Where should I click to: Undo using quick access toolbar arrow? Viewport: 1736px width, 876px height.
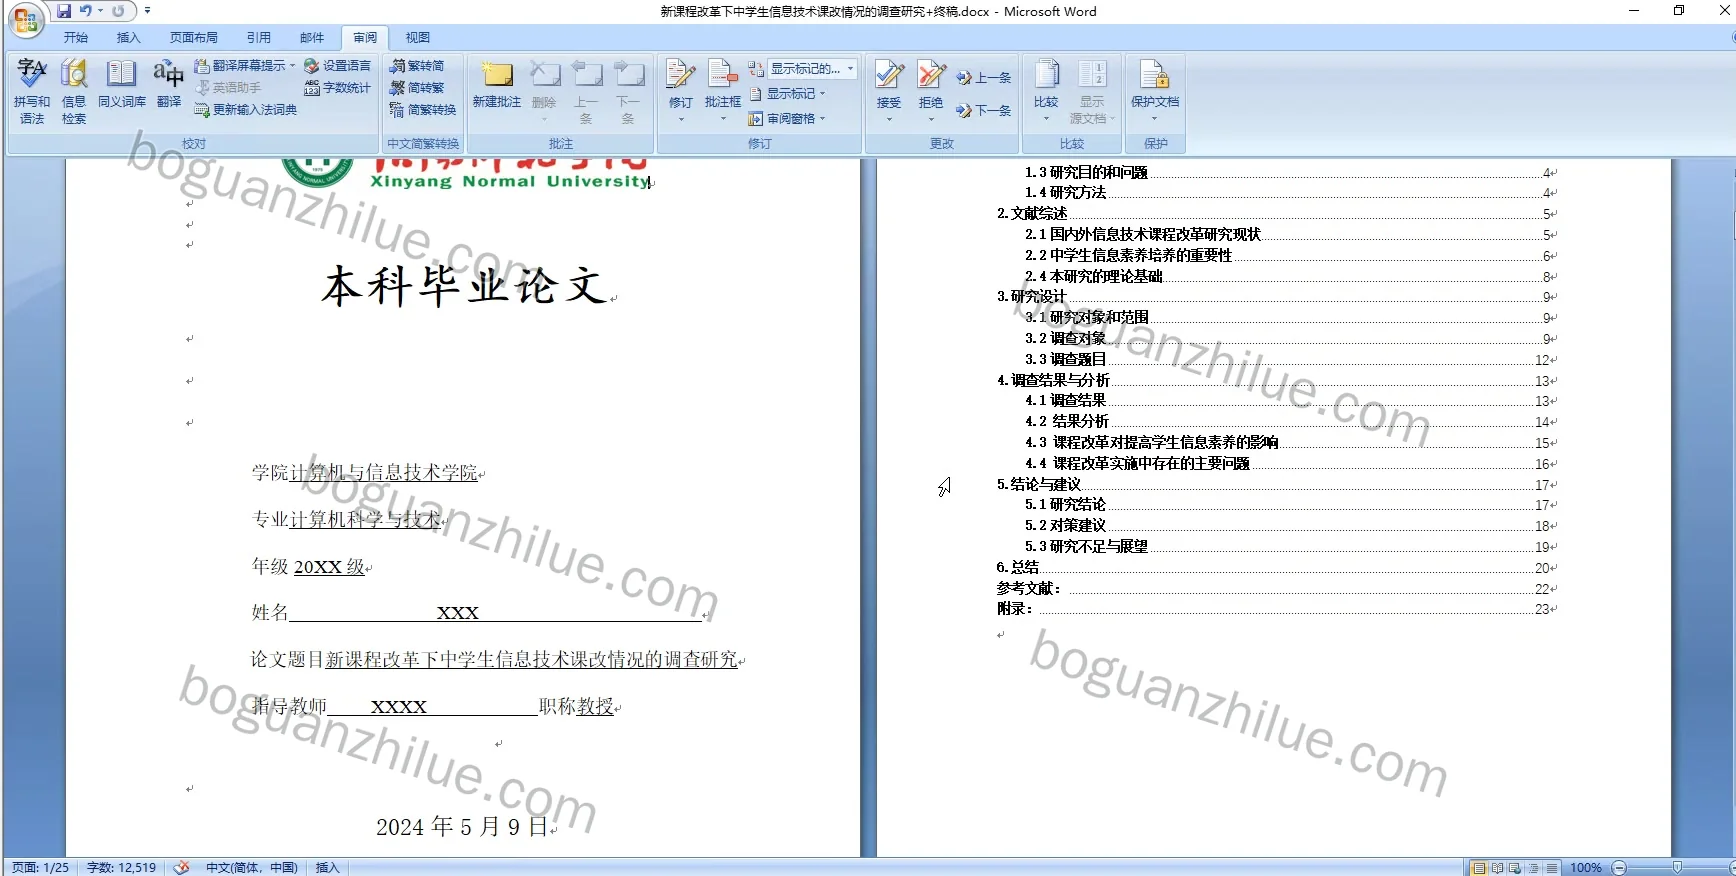(86, 11)
